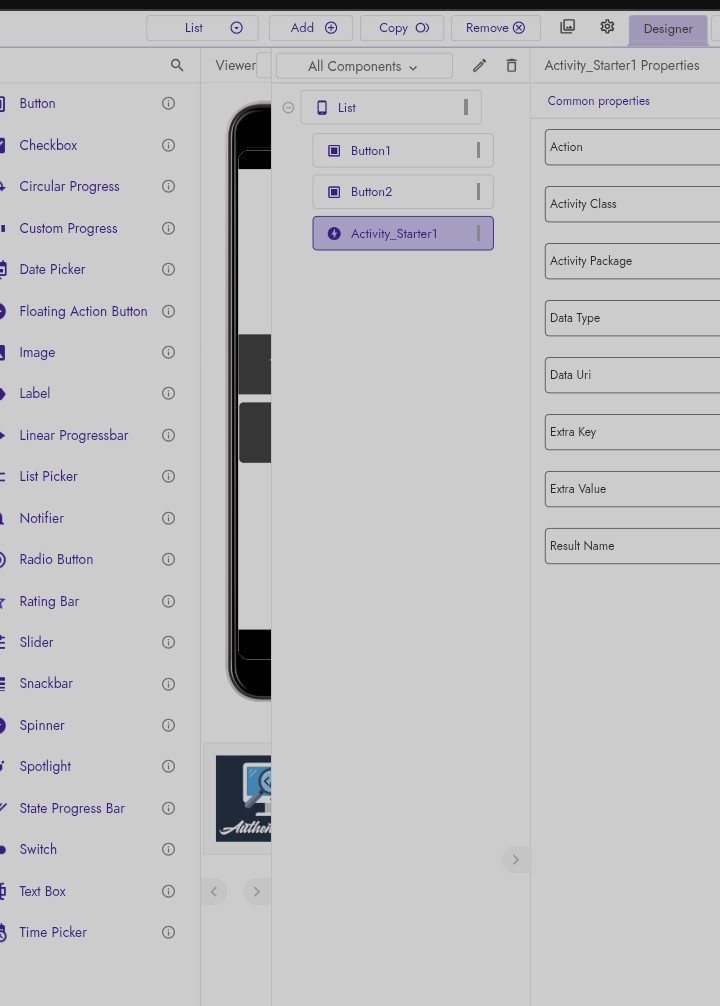Select the Custom Progress component

point(69,228)
